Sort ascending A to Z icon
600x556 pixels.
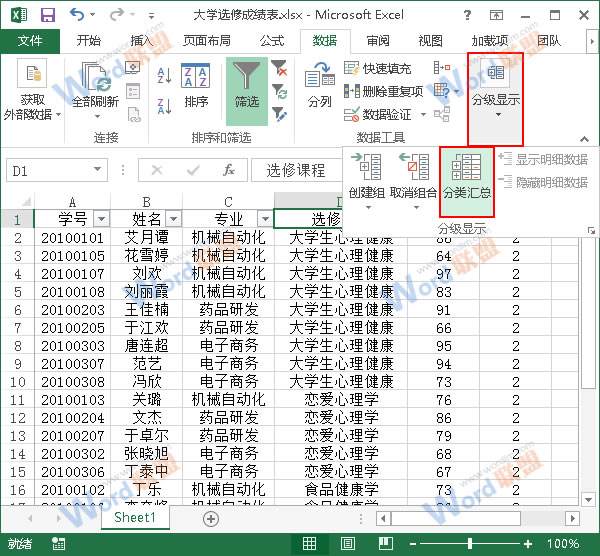(165, 76)
